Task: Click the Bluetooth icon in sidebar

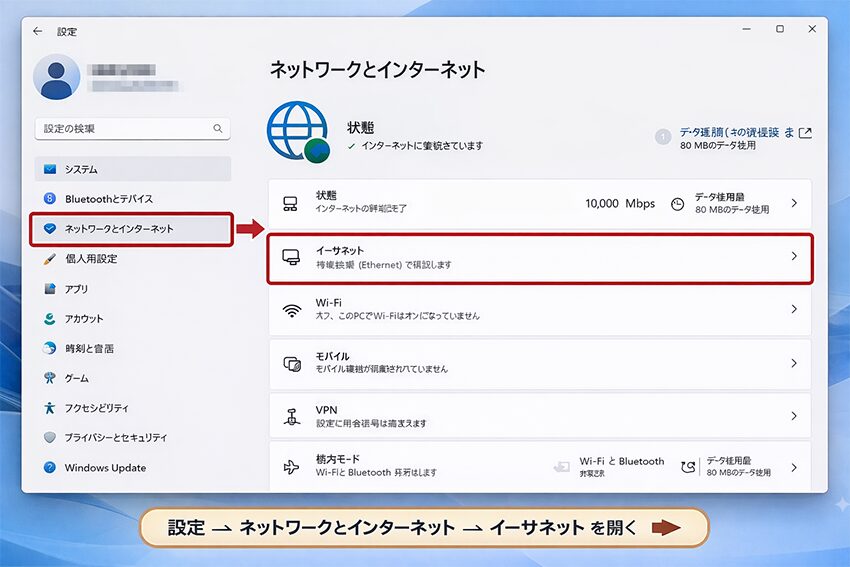Action: (49, 199)
